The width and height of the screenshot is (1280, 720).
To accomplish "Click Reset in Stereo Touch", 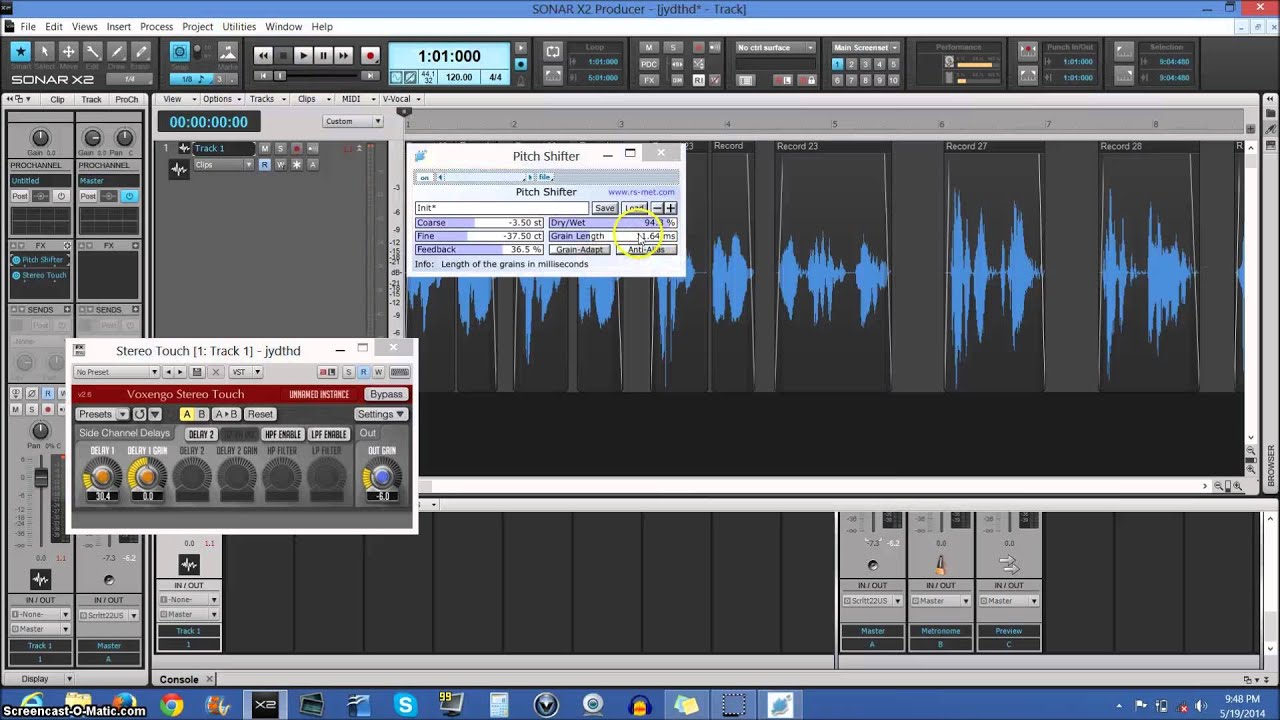I will [x=260, y=414].
